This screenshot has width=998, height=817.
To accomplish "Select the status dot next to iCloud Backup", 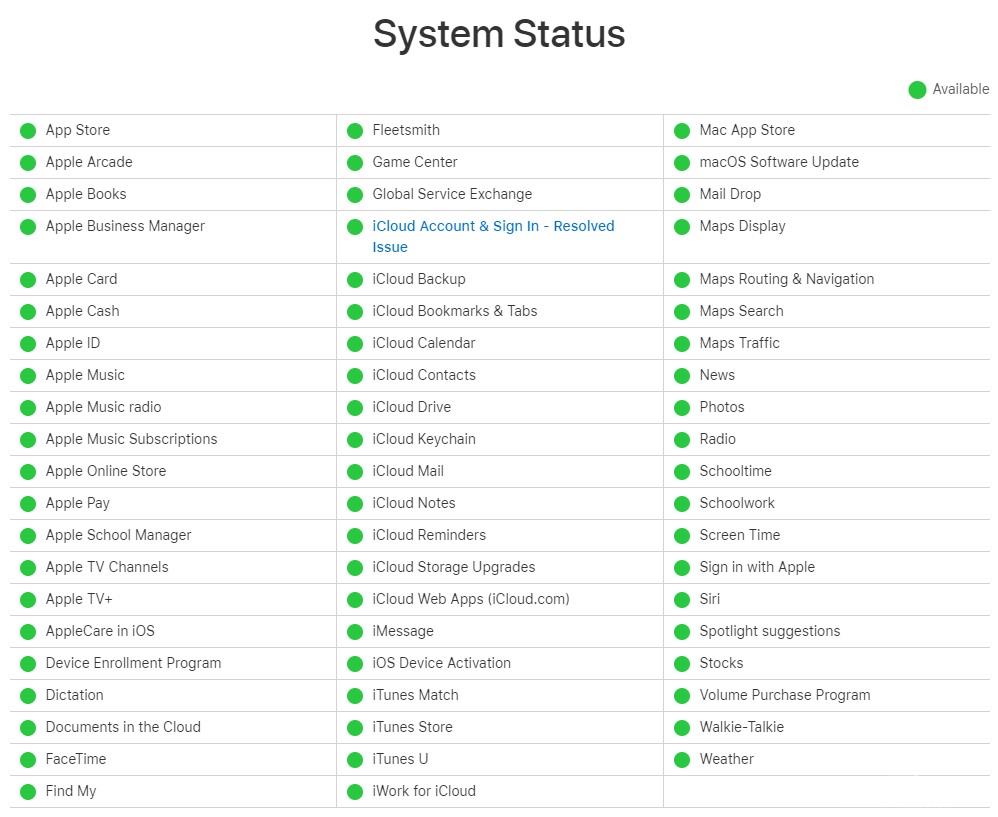I will click(x=355, y=279).
